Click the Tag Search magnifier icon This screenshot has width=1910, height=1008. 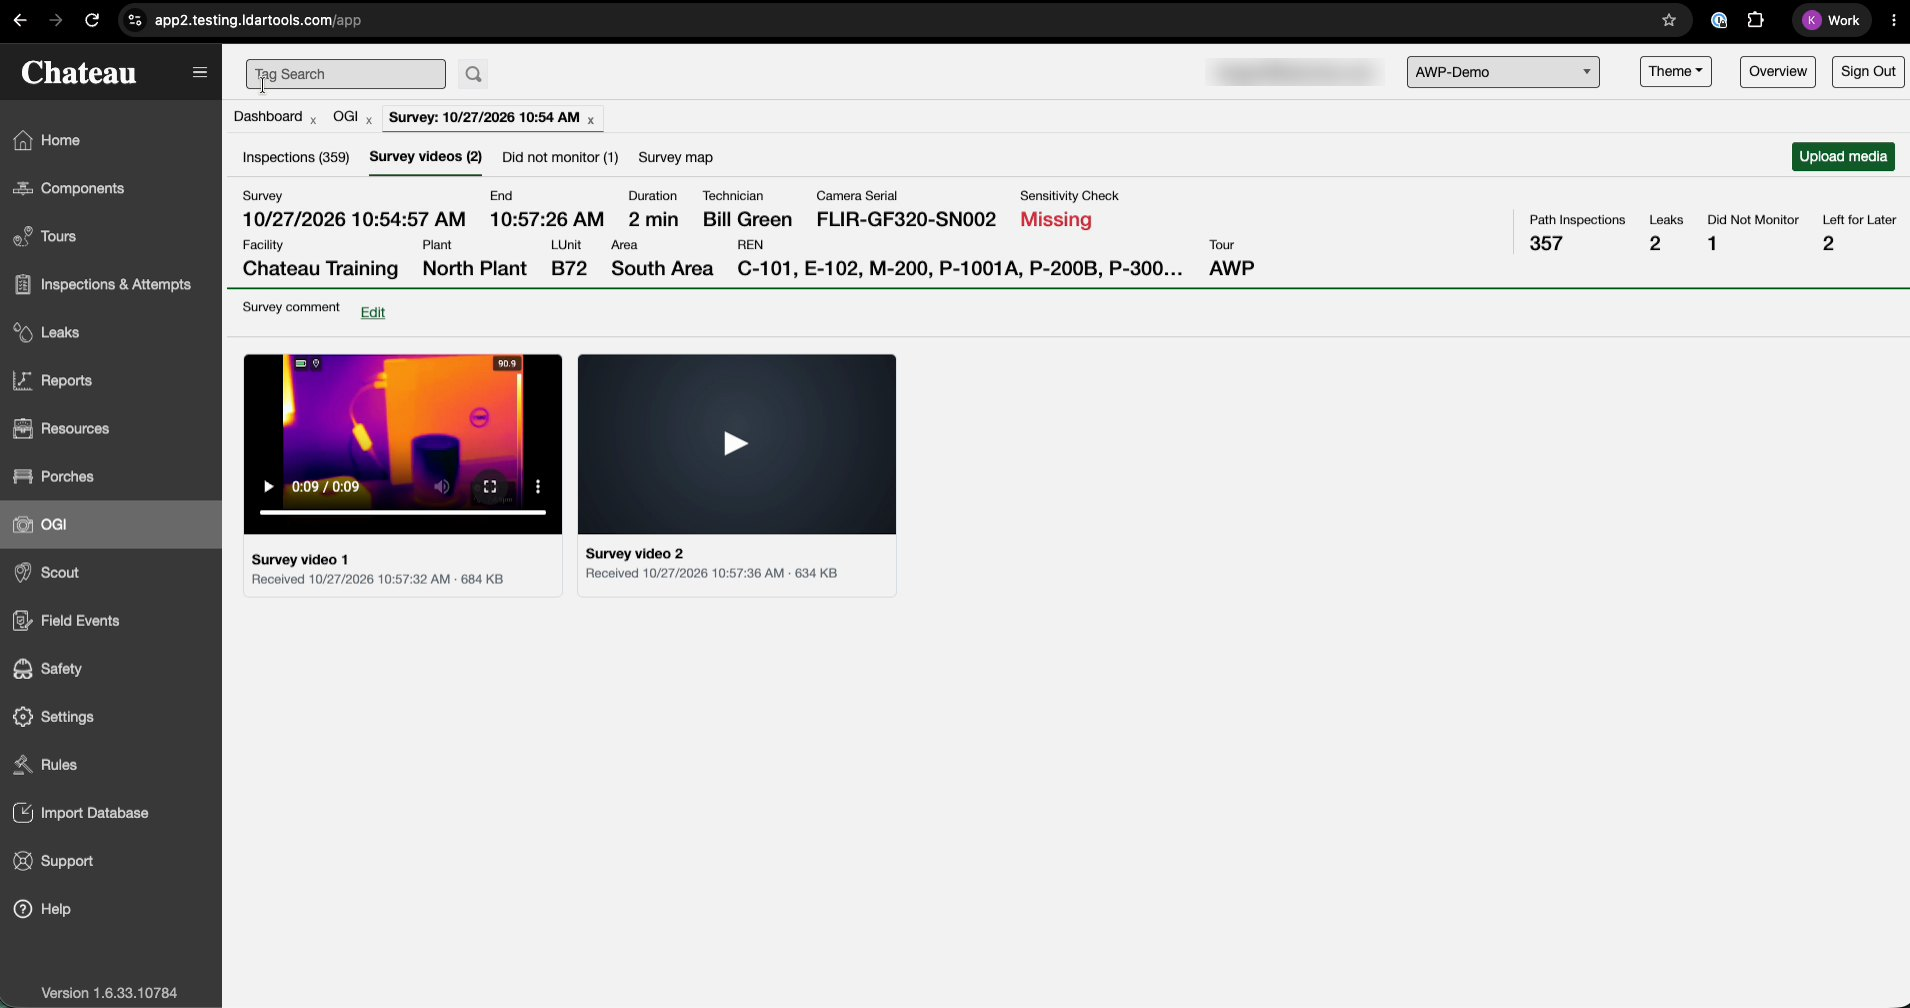click(474, 74)
